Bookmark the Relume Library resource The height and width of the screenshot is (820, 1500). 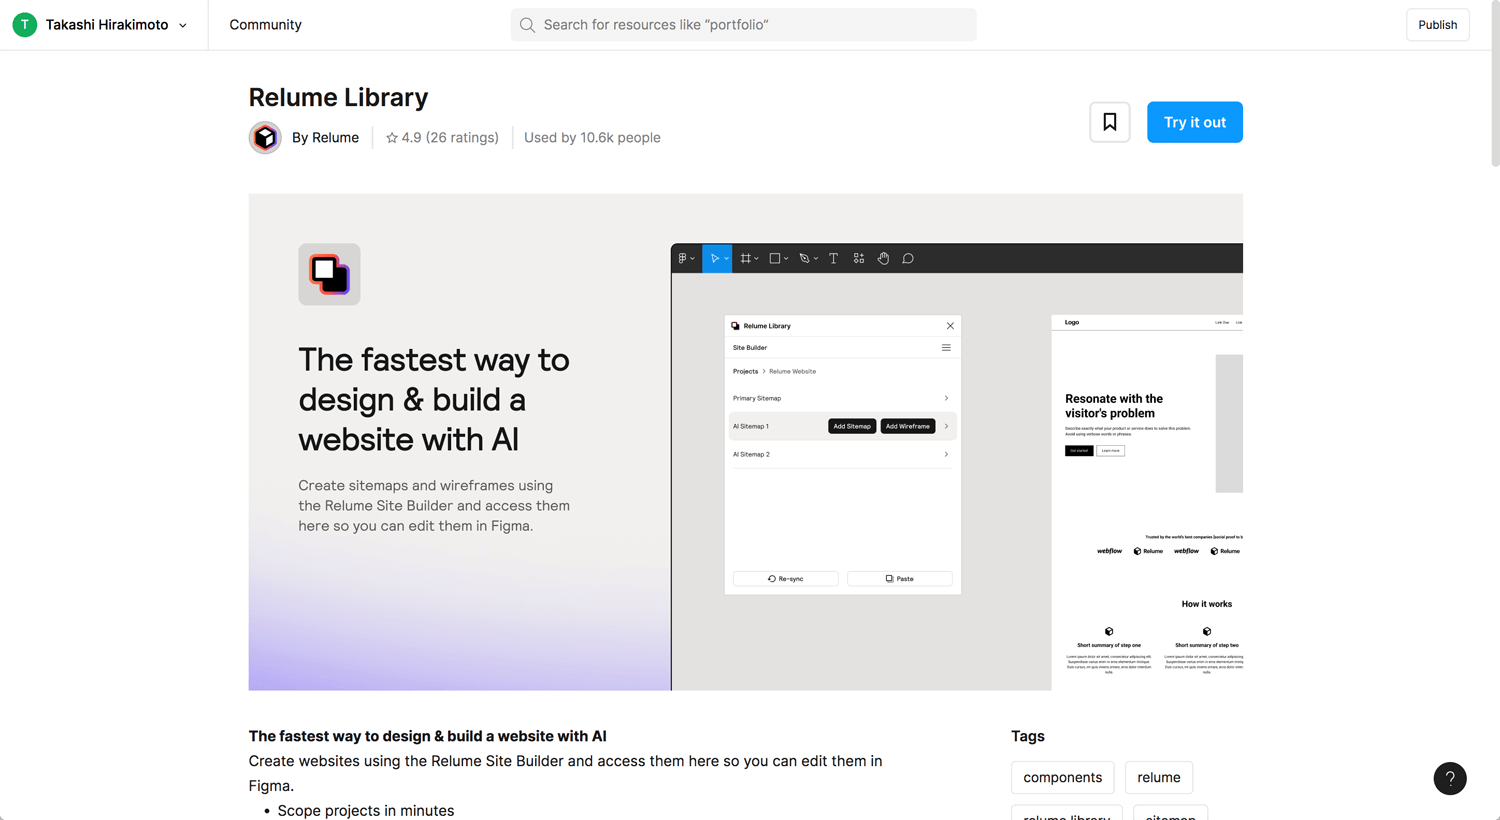tap(1110, 122)
